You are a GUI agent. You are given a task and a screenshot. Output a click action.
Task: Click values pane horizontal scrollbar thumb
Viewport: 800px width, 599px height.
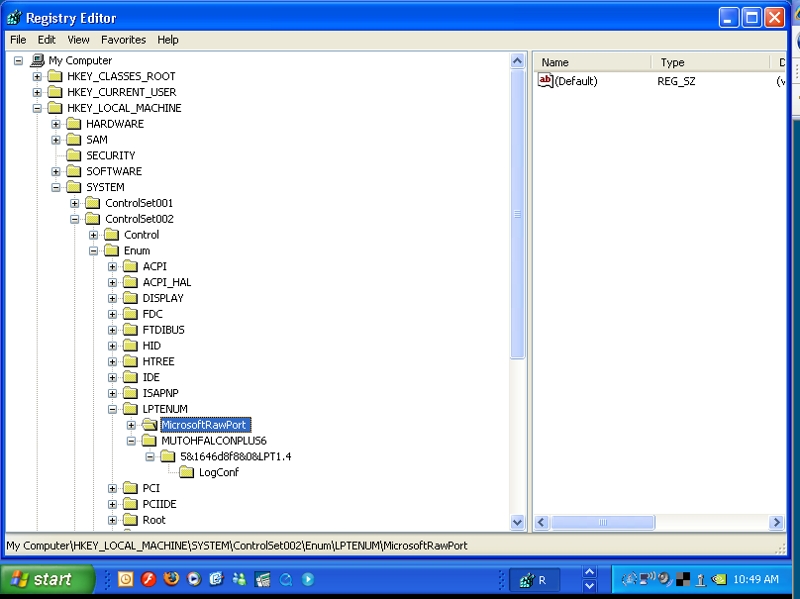(603, 522)
